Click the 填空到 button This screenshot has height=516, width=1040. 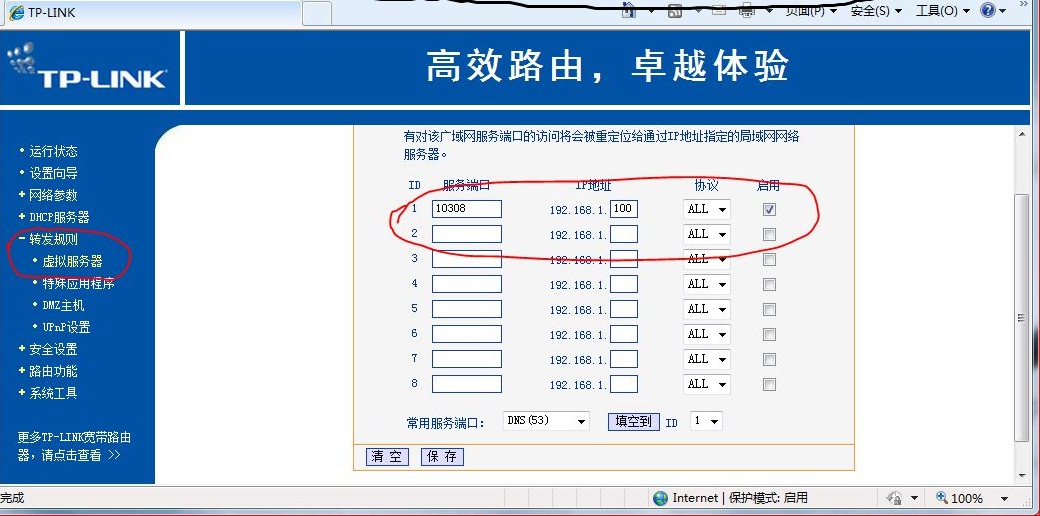[633, 422]
